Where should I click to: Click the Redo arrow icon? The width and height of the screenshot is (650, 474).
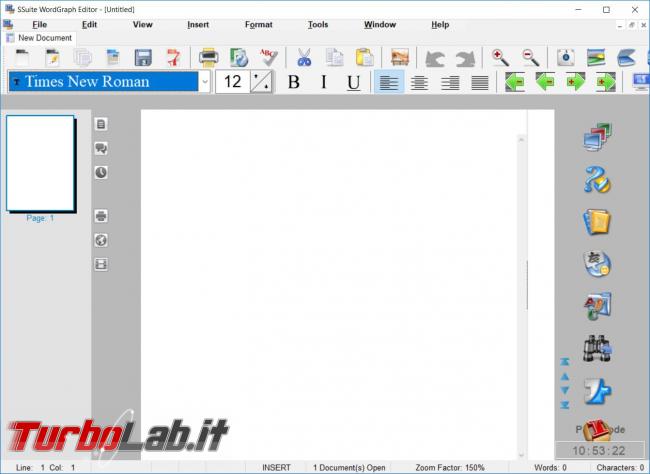point(465,58)
